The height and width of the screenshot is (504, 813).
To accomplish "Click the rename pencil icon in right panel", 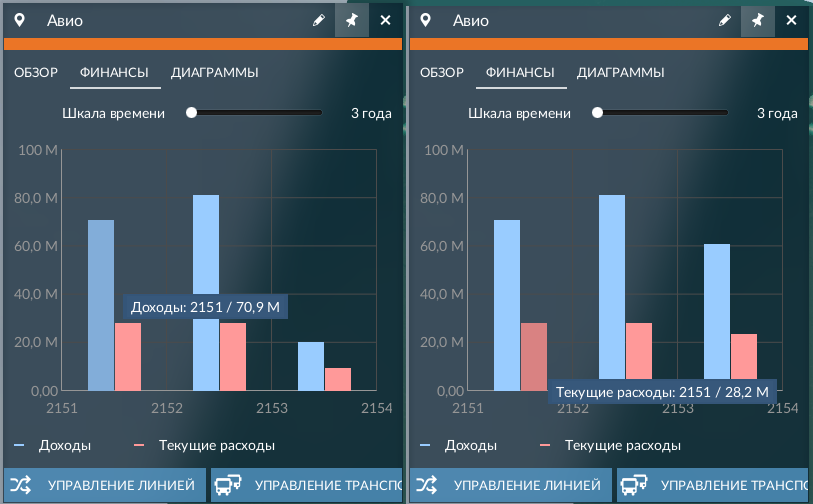I will (724, 20).
